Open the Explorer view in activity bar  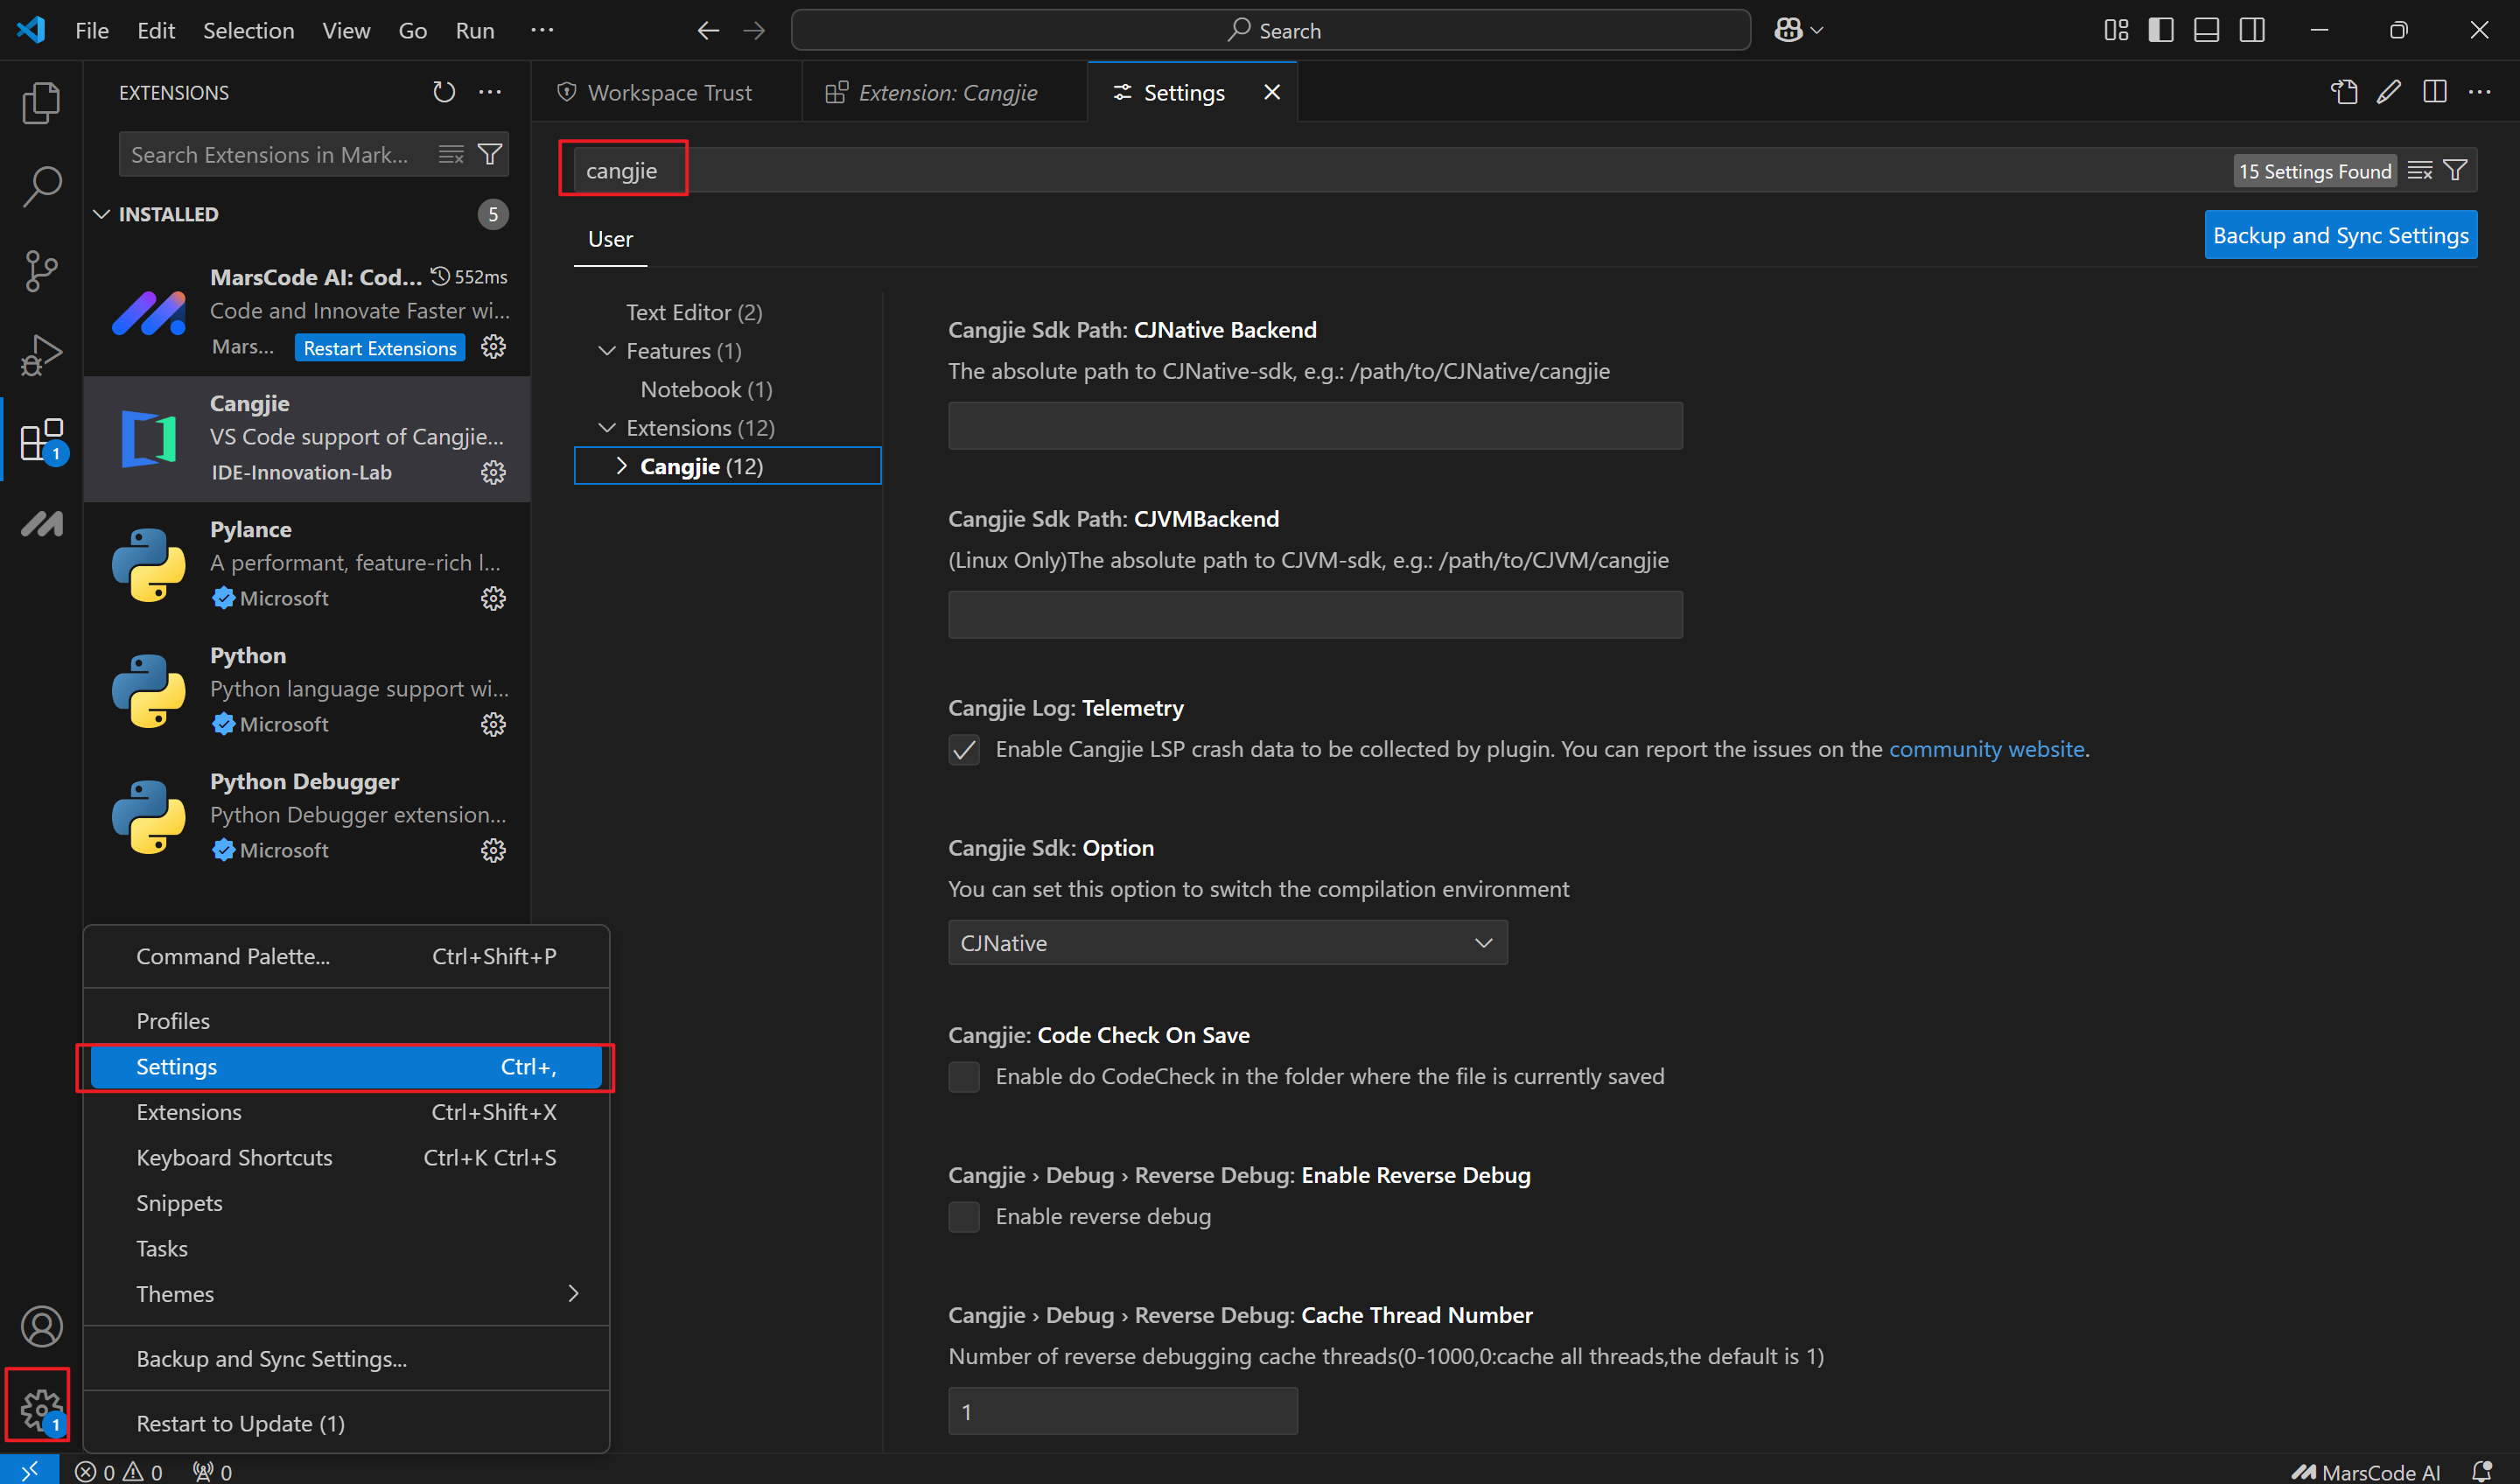coord(41,102)
